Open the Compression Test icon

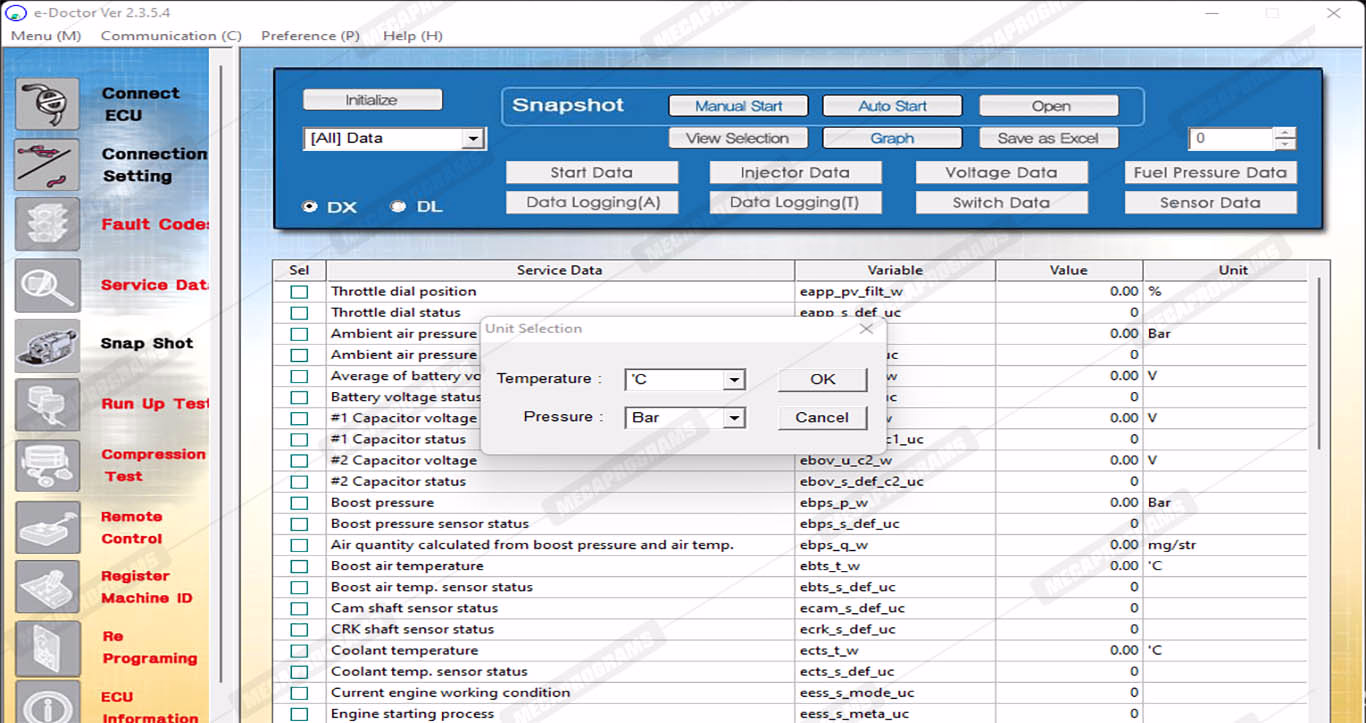tap(47, 465)
